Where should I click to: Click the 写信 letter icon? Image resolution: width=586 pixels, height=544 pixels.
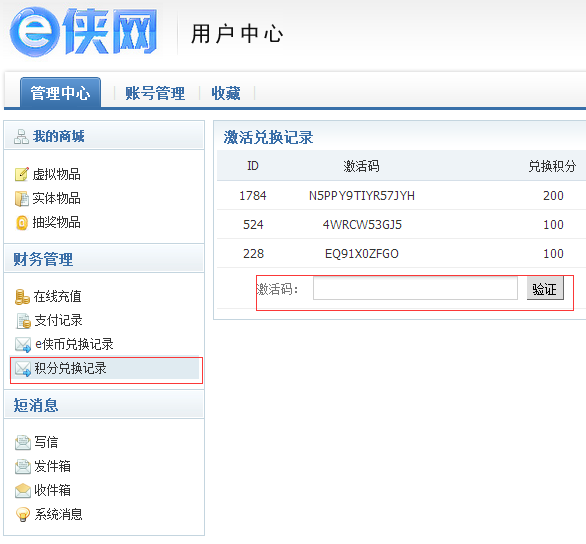[23, 442]
